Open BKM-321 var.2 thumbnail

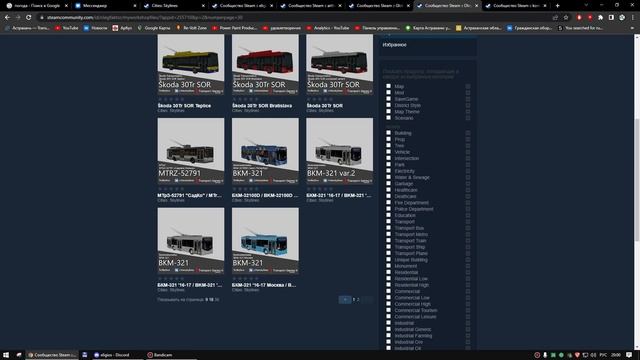tap(339, 151)
